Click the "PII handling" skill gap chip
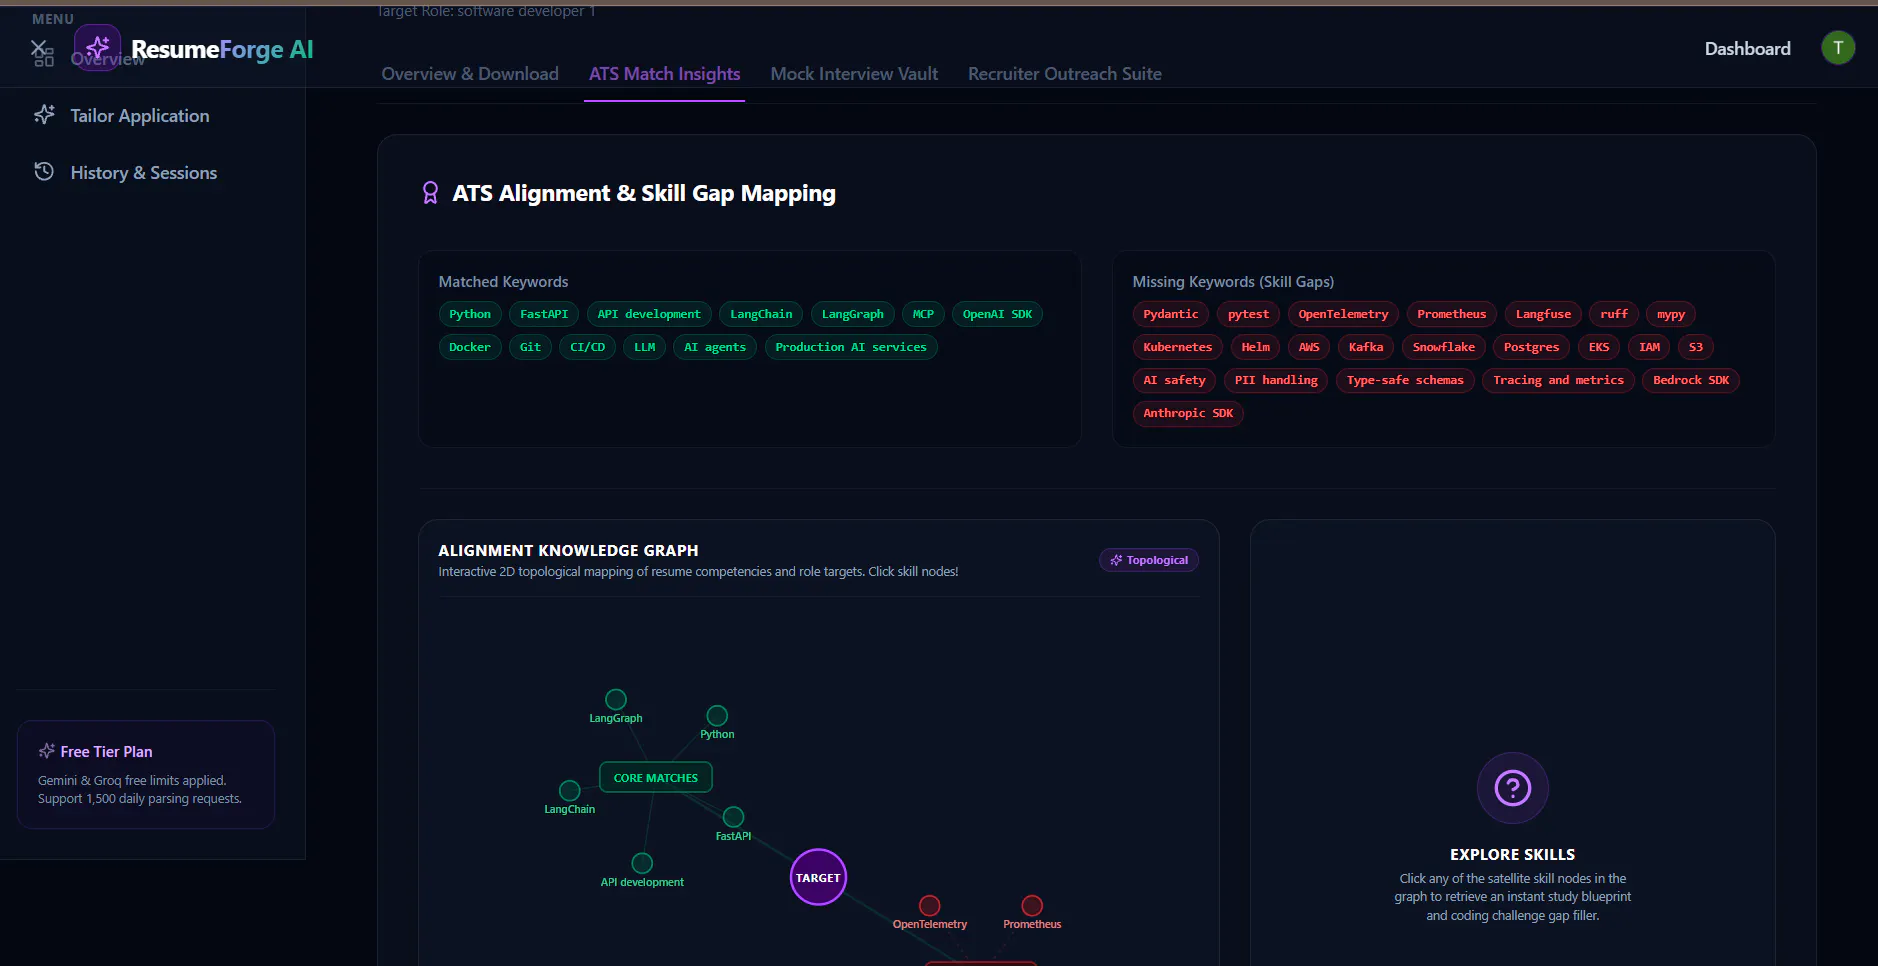 coord(1276,380)
